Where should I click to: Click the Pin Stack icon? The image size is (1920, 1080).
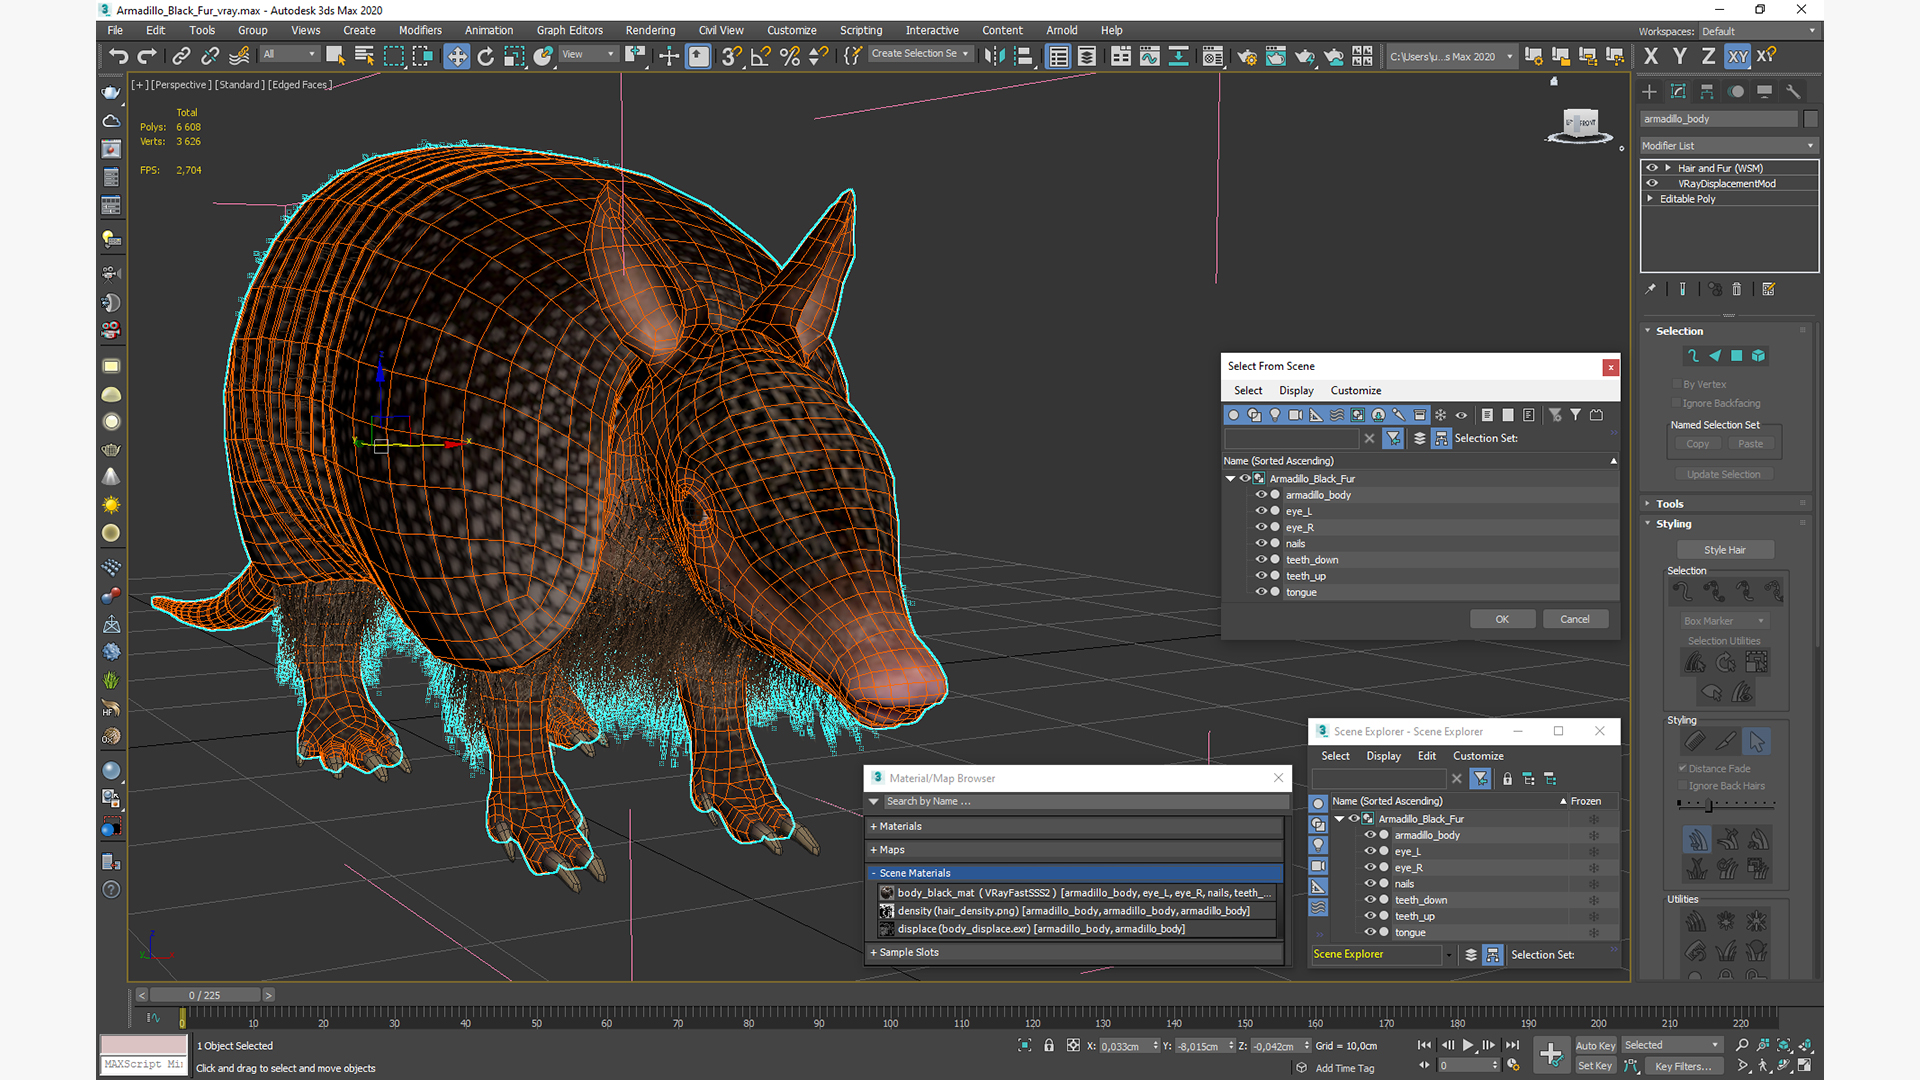click(x=1651, y=289)
